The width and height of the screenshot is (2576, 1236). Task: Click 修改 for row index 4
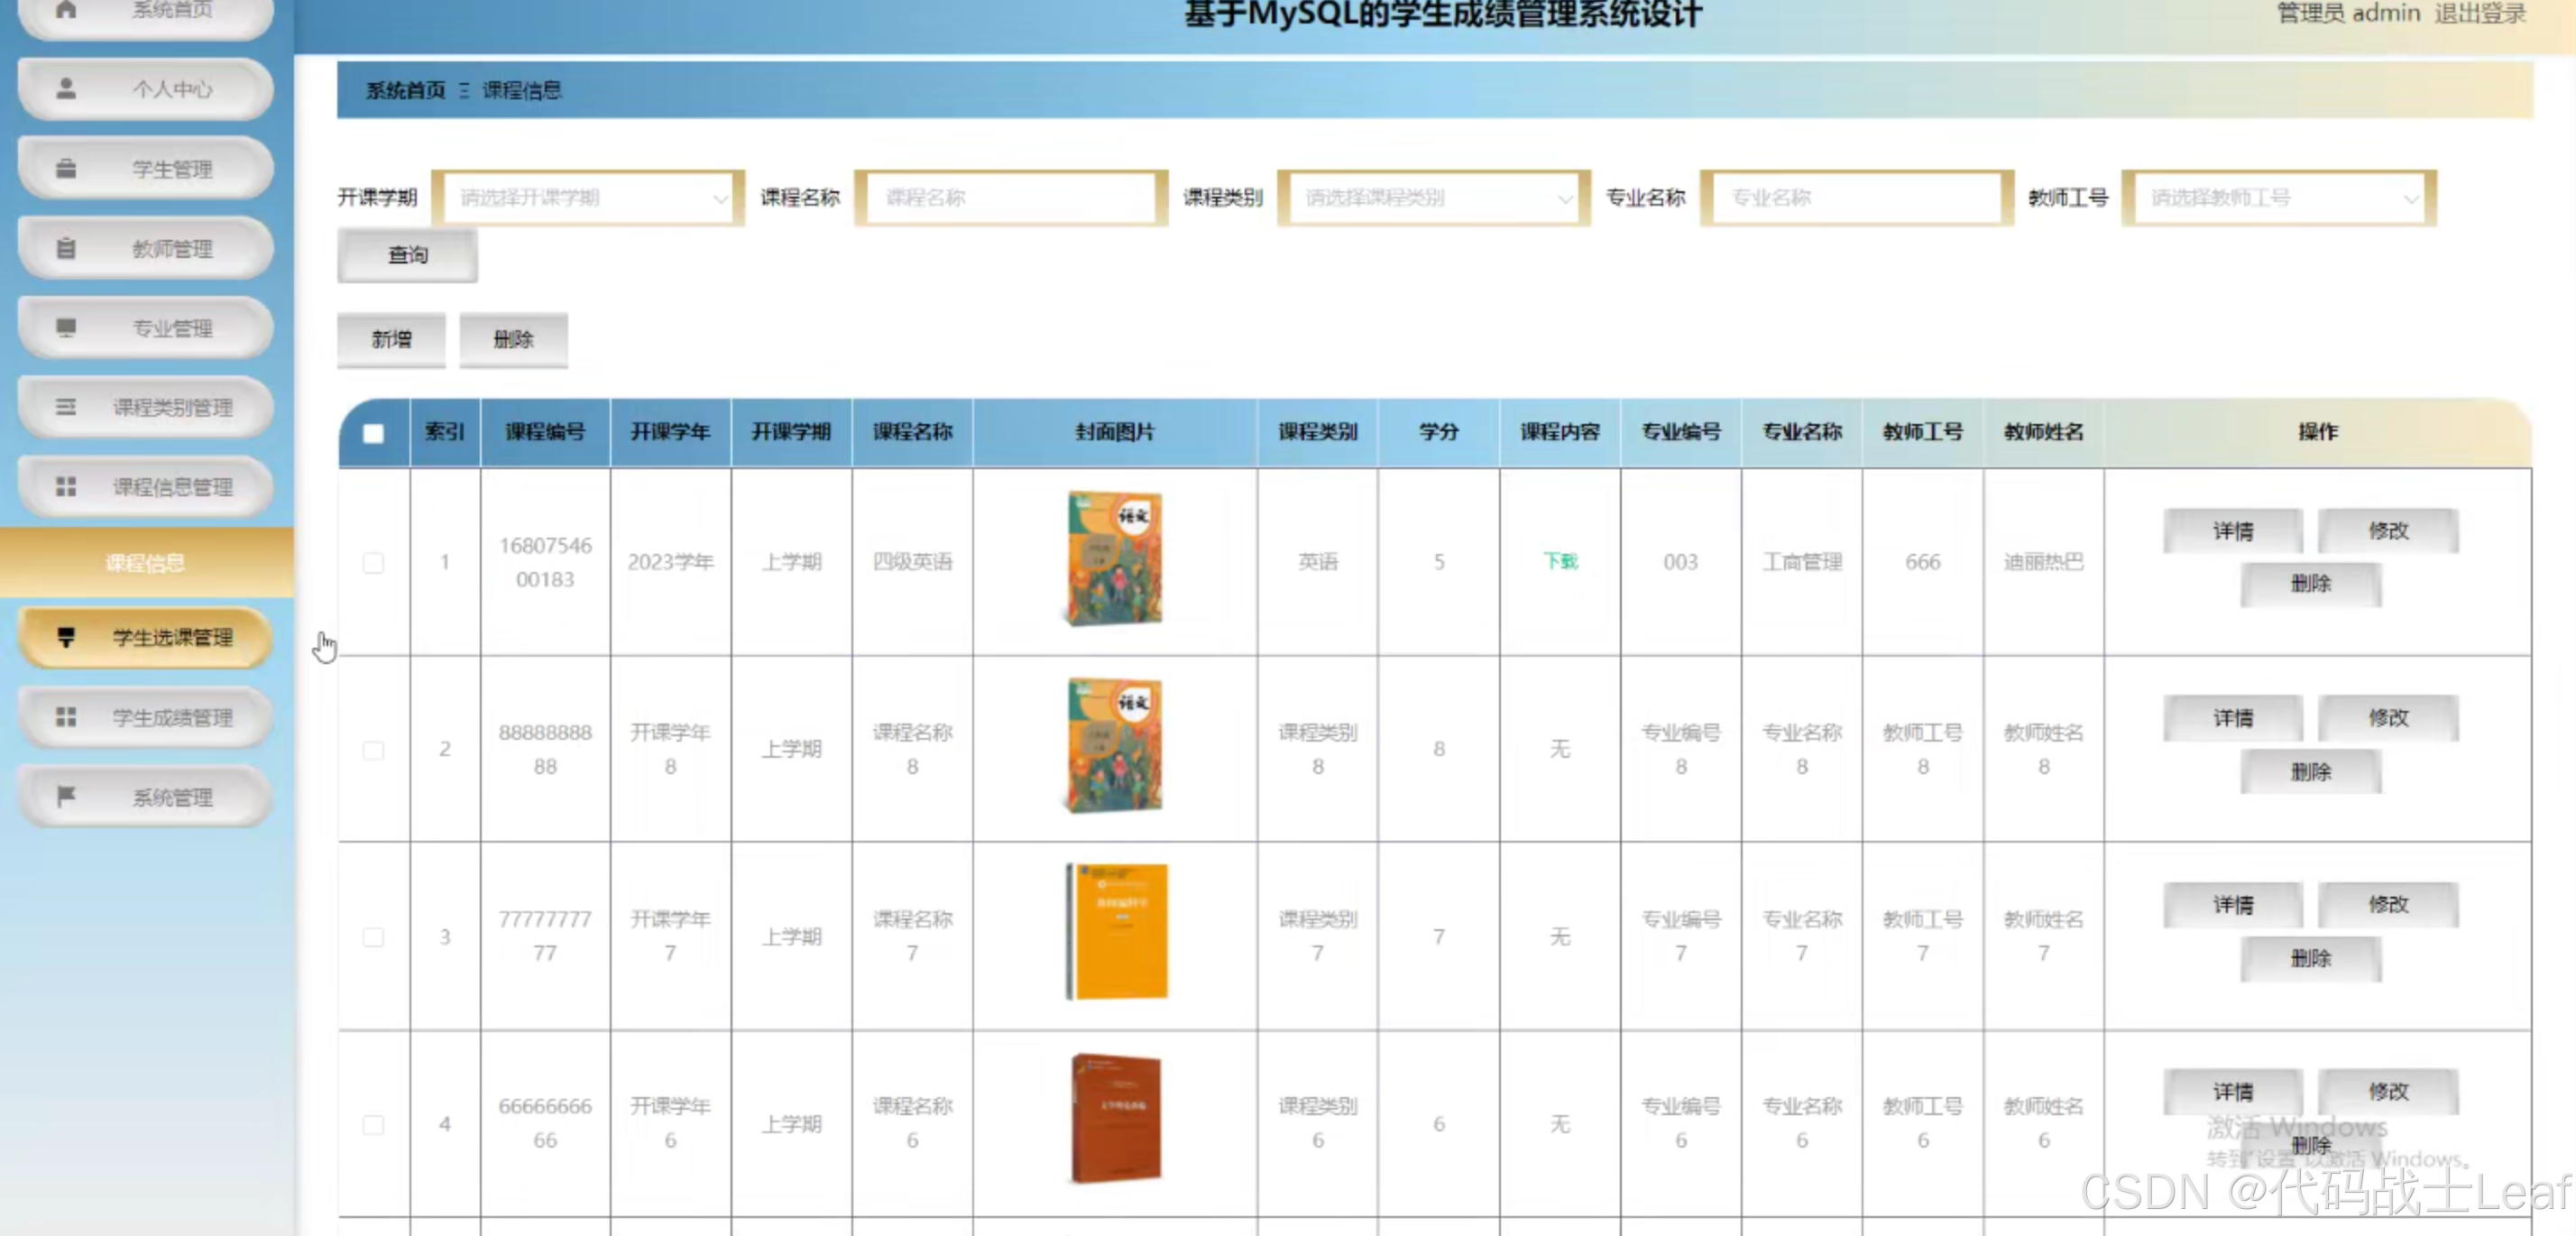pos(2387,1092)
